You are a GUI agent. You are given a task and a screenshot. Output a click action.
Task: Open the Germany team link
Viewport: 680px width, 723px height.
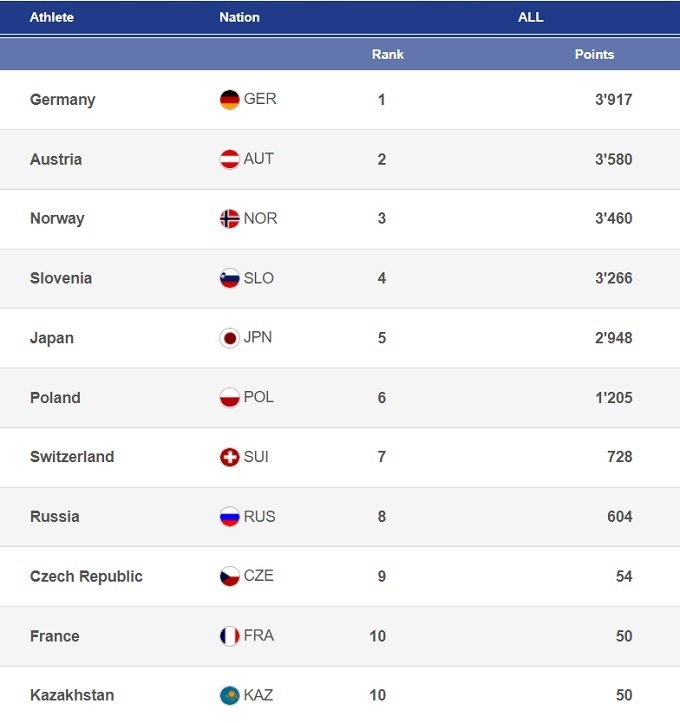point(63,100)
